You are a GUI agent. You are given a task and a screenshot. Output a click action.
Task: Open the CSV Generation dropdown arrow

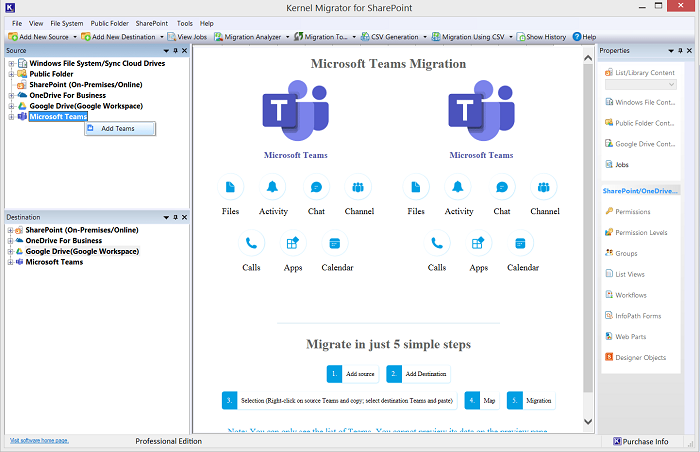[427, 37]
